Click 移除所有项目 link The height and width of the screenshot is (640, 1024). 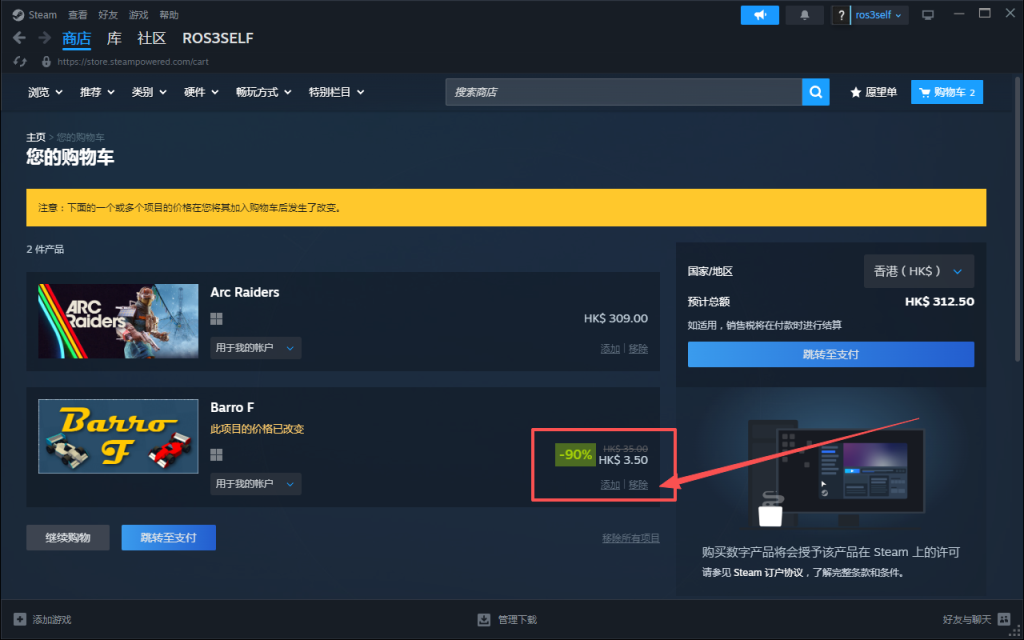pyautogui.click(x=630, y=538)
